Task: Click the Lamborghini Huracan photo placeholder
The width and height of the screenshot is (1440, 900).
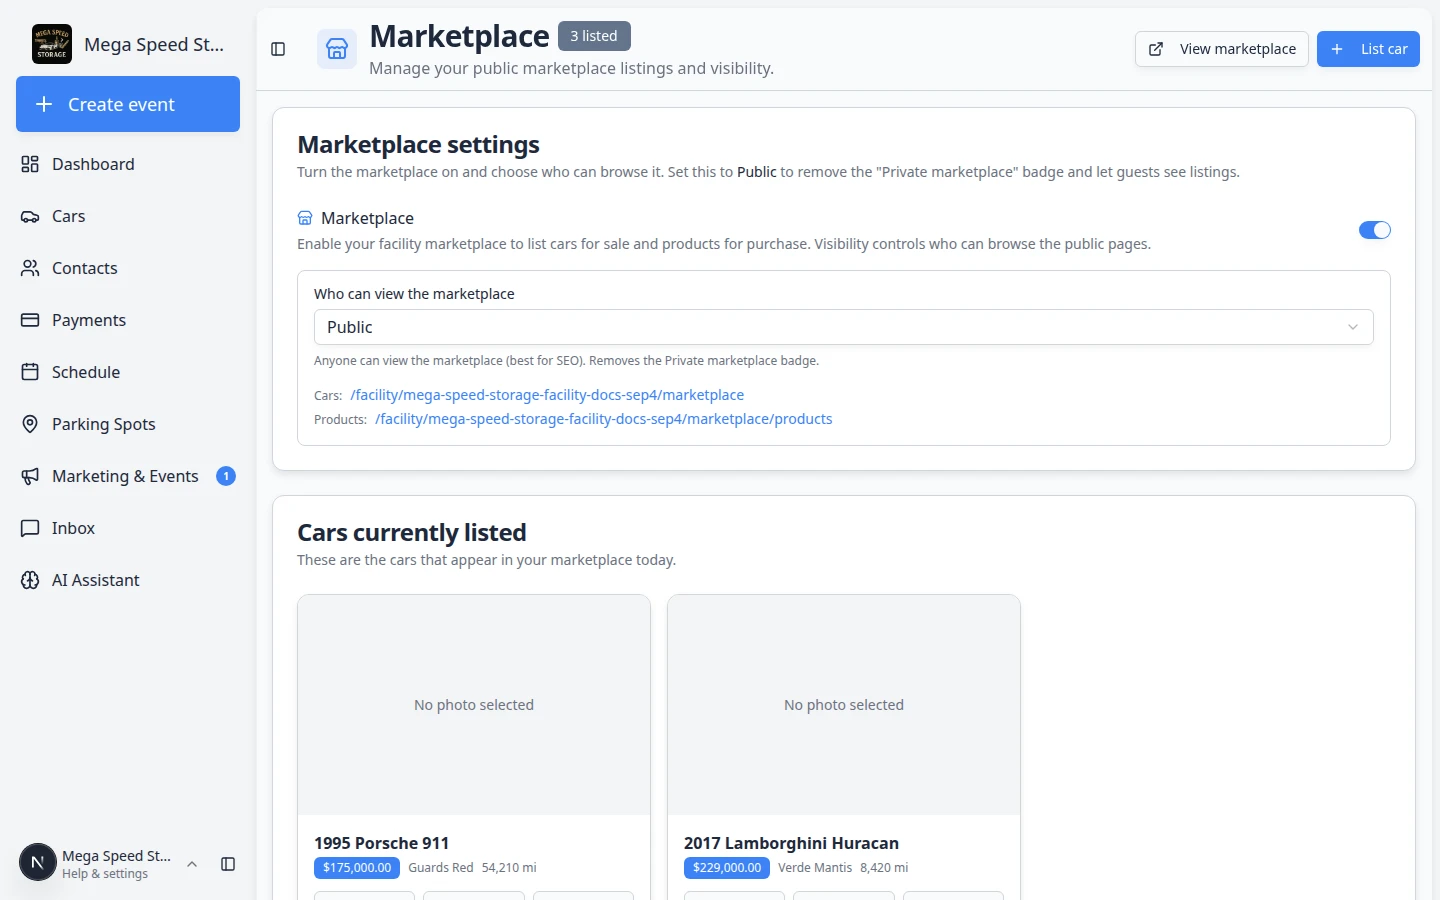Action: [844, 705]
